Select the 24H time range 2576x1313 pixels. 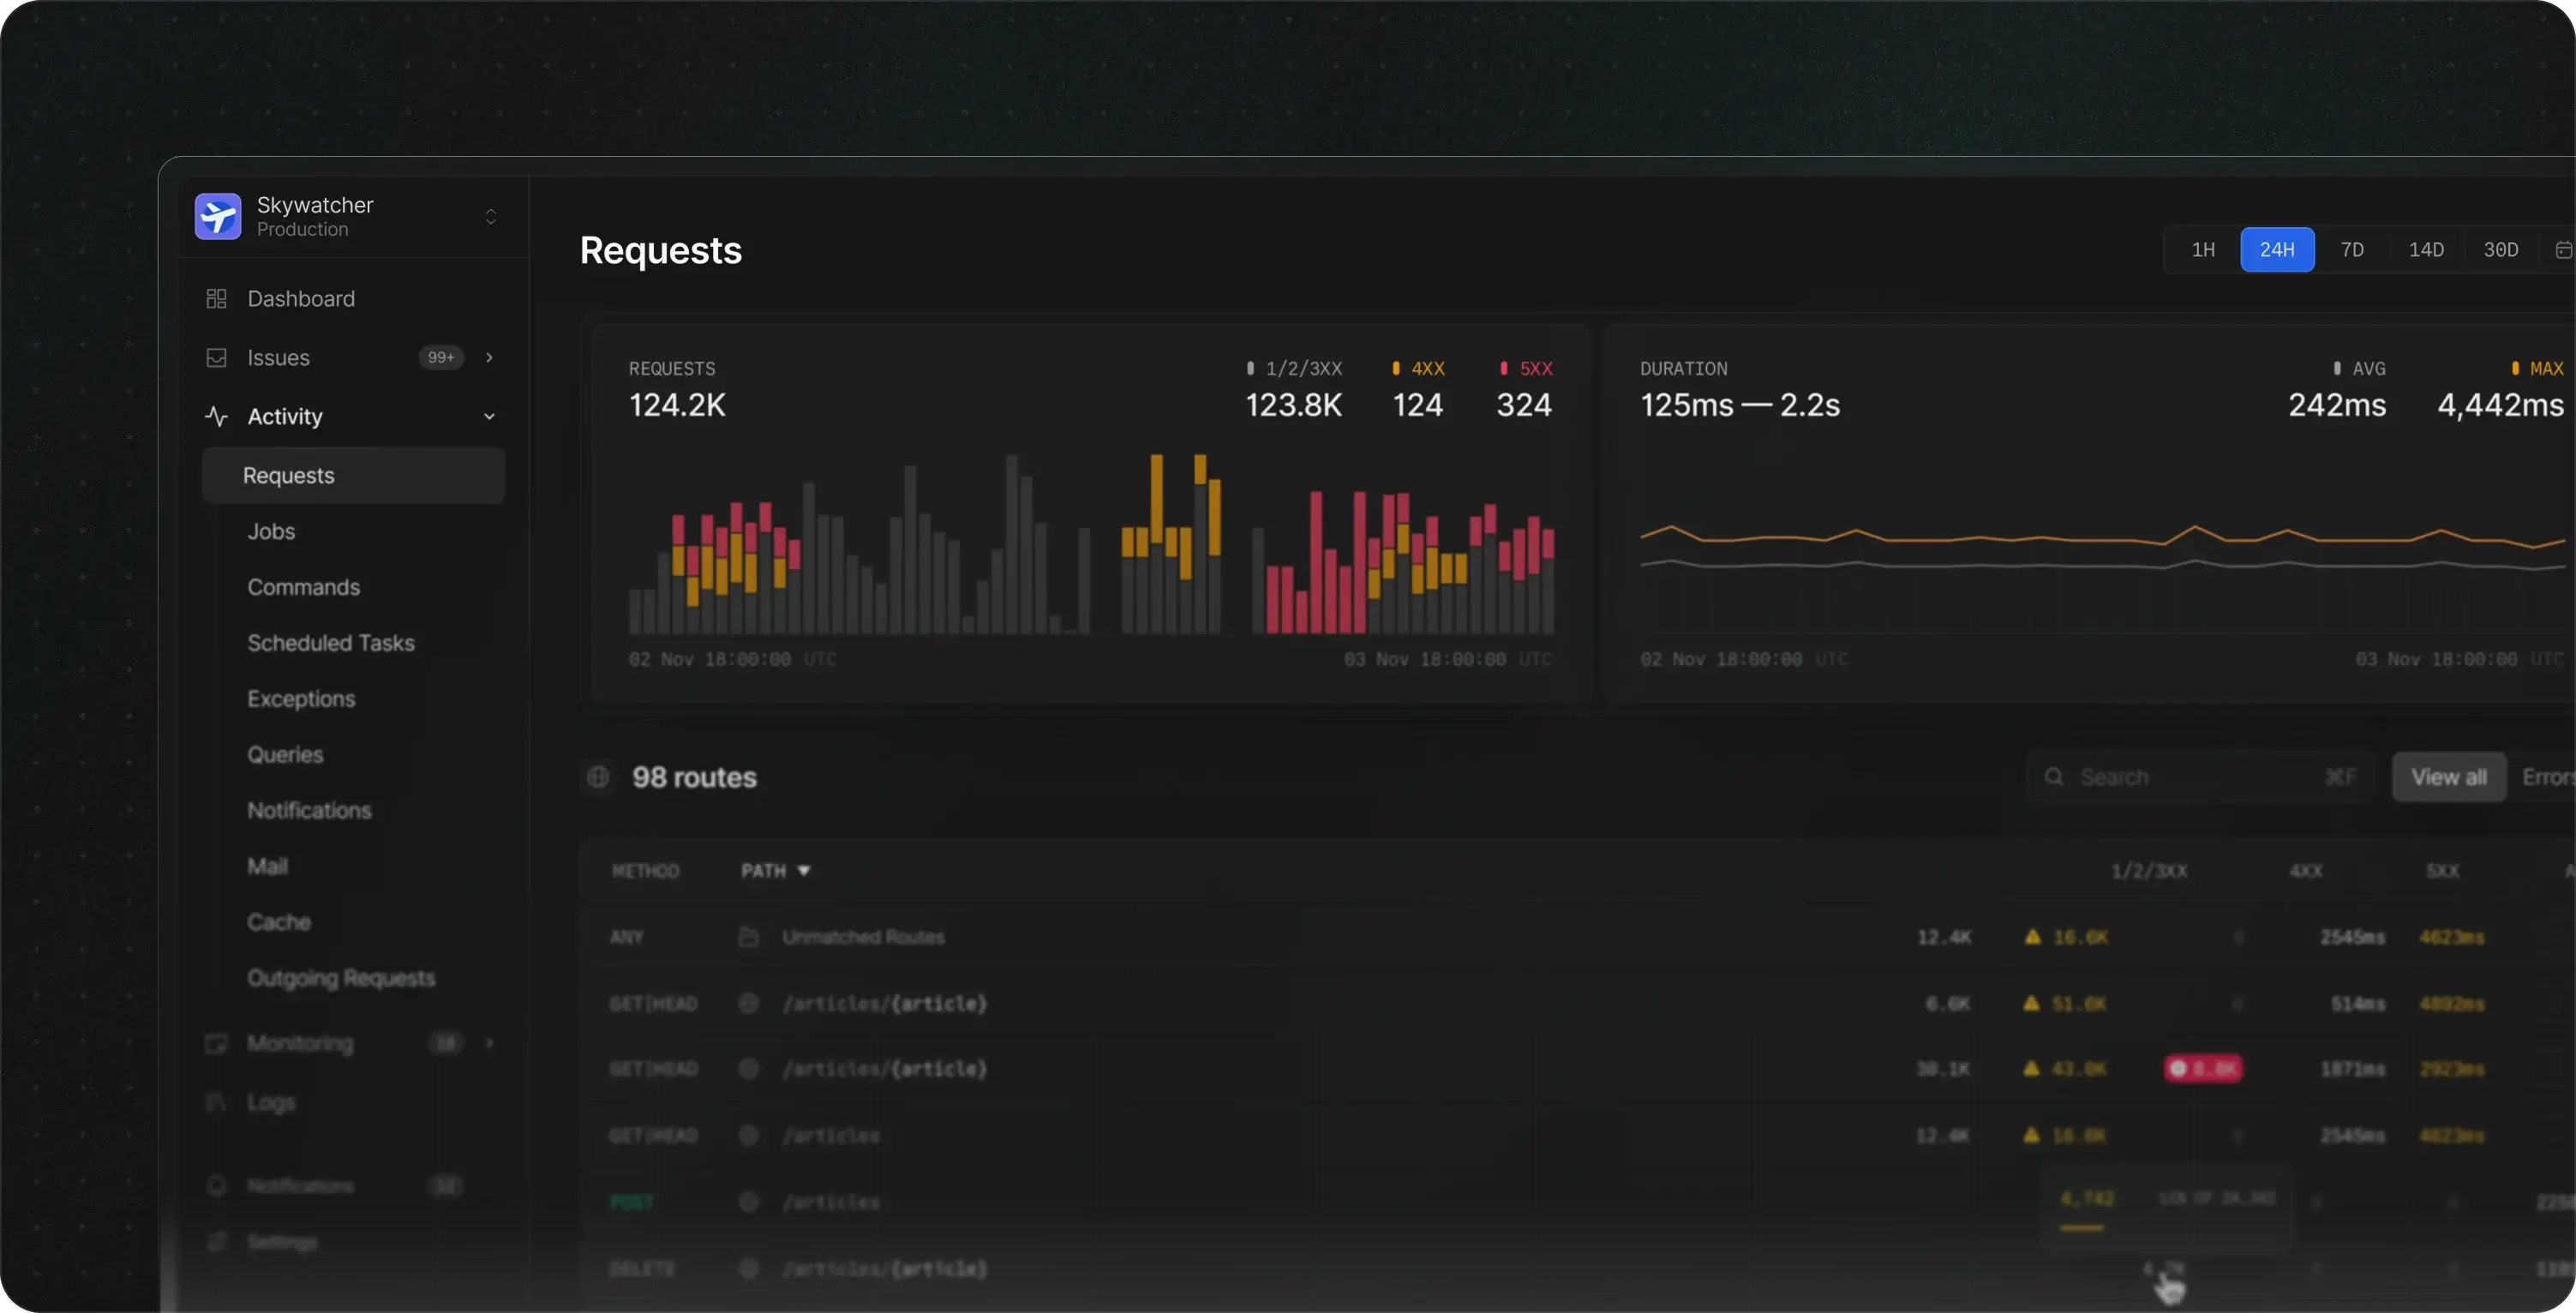[2277, 250]
